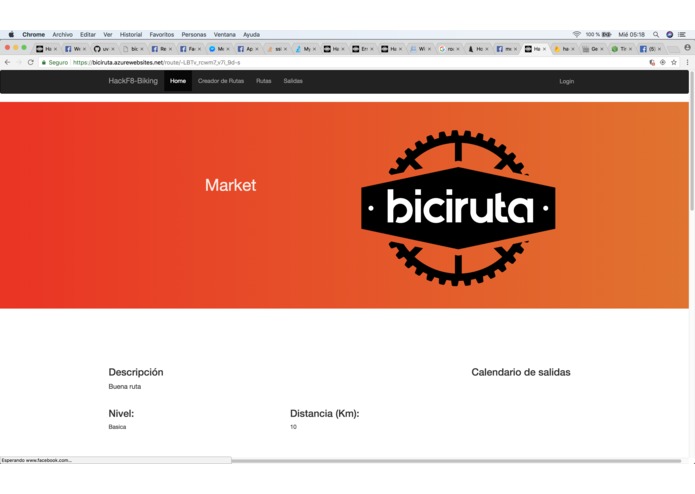Bookmark the page with the star icon
Viewport: 695px width, 494px height.
click(x=674, y=62)
